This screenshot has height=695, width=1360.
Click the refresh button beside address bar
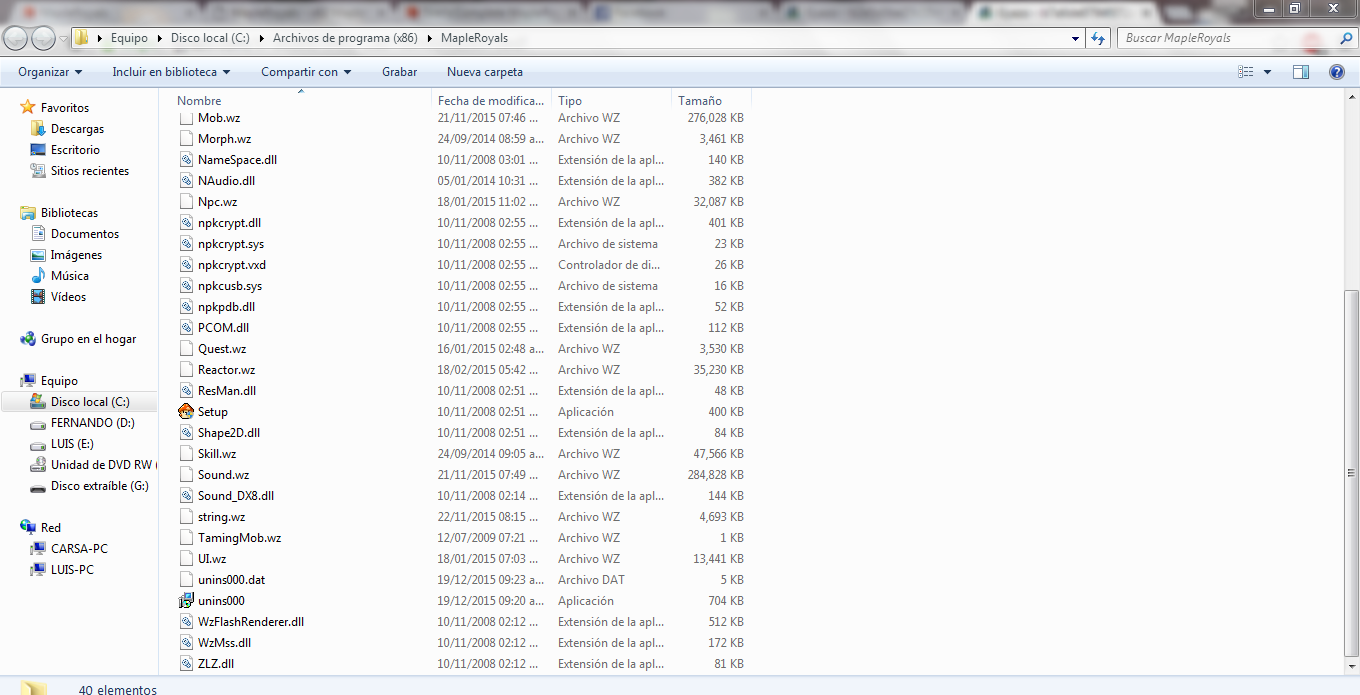pos(1098,38)
